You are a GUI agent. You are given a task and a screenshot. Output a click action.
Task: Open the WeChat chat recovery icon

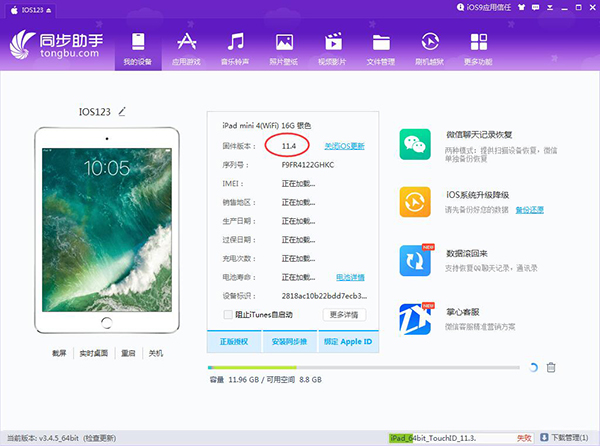coord(415,145)
